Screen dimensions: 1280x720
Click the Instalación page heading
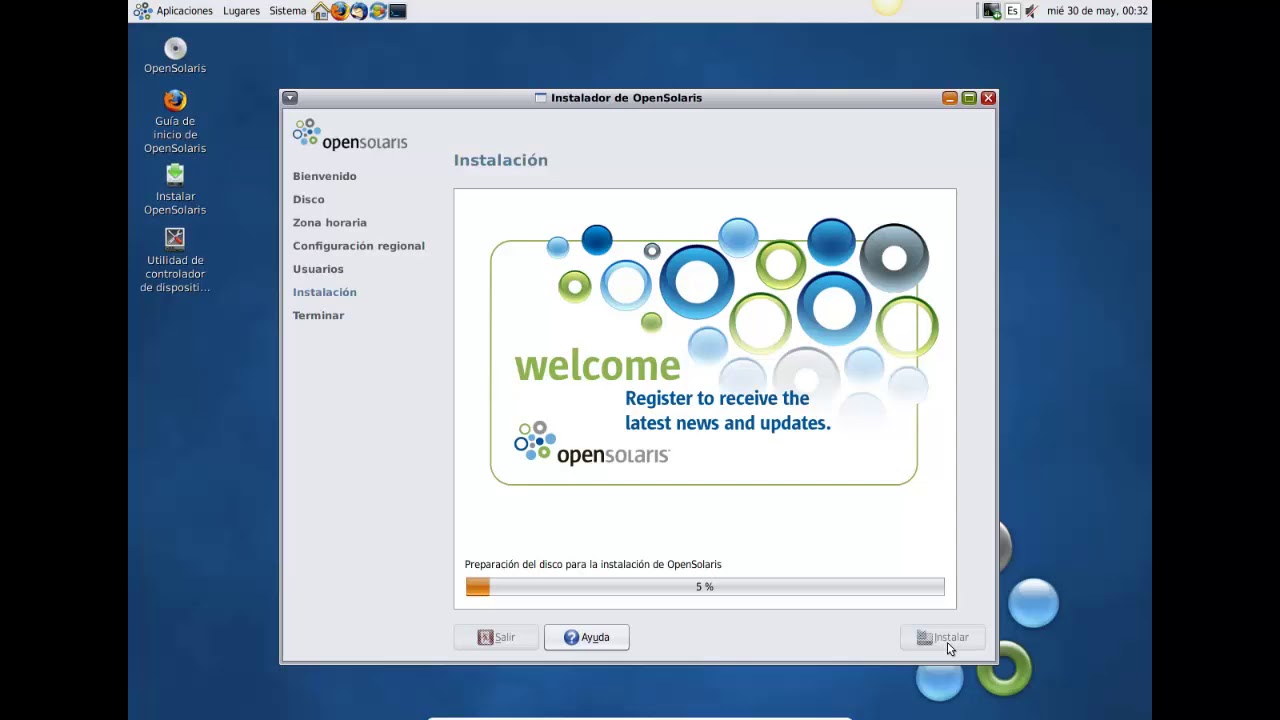tap(501, 160)
